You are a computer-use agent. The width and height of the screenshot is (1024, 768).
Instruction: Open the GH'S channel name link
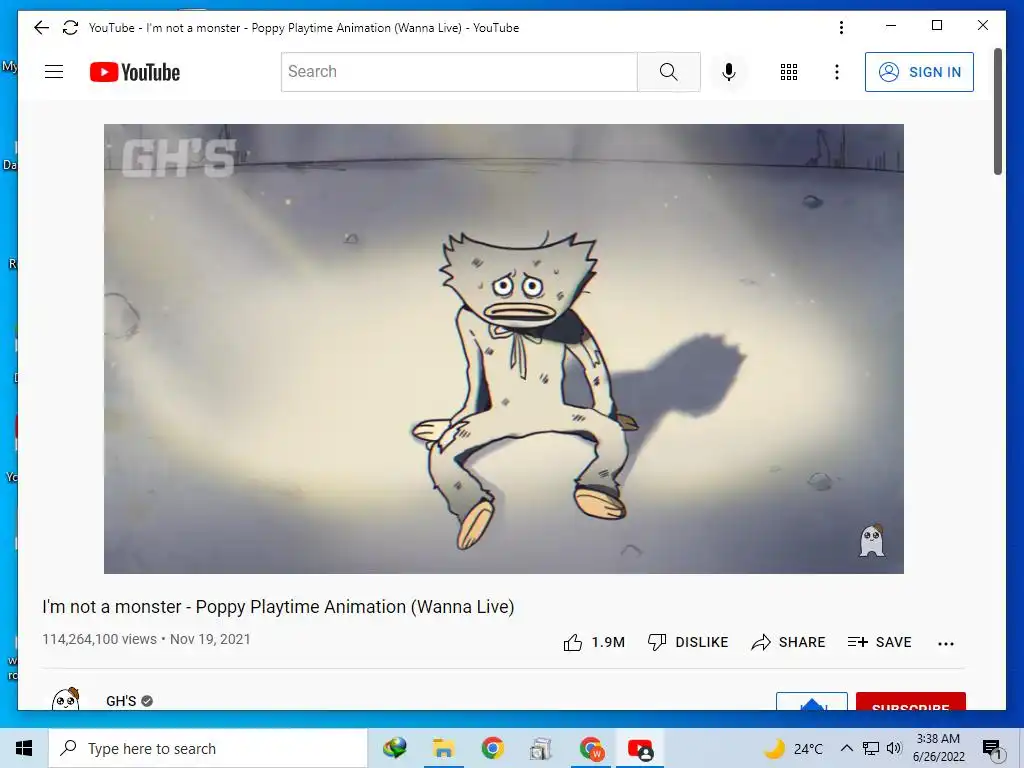click(121, 701)
